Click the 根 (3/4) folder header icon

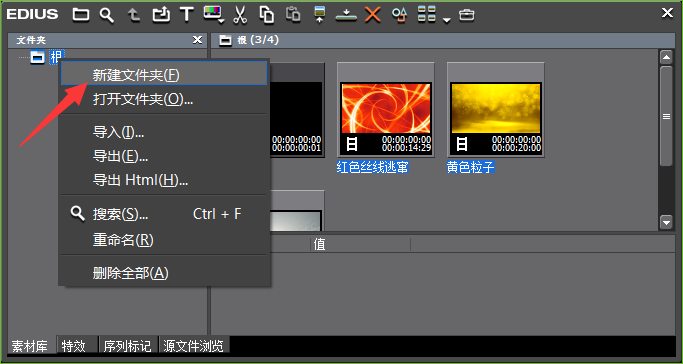[x=225, y=40]
